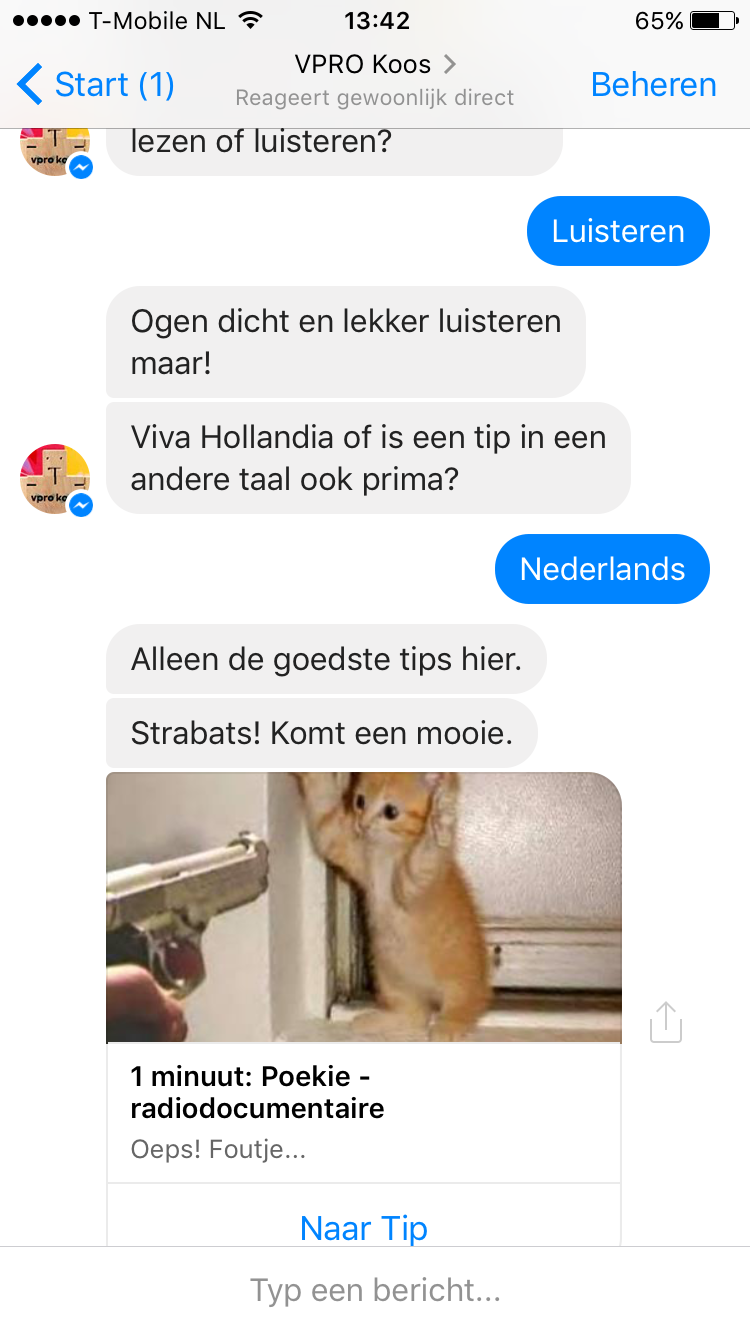Tap the Messenger badge on the top avatar
This screenshot has width=750, height=1334.
pos(81,167)
